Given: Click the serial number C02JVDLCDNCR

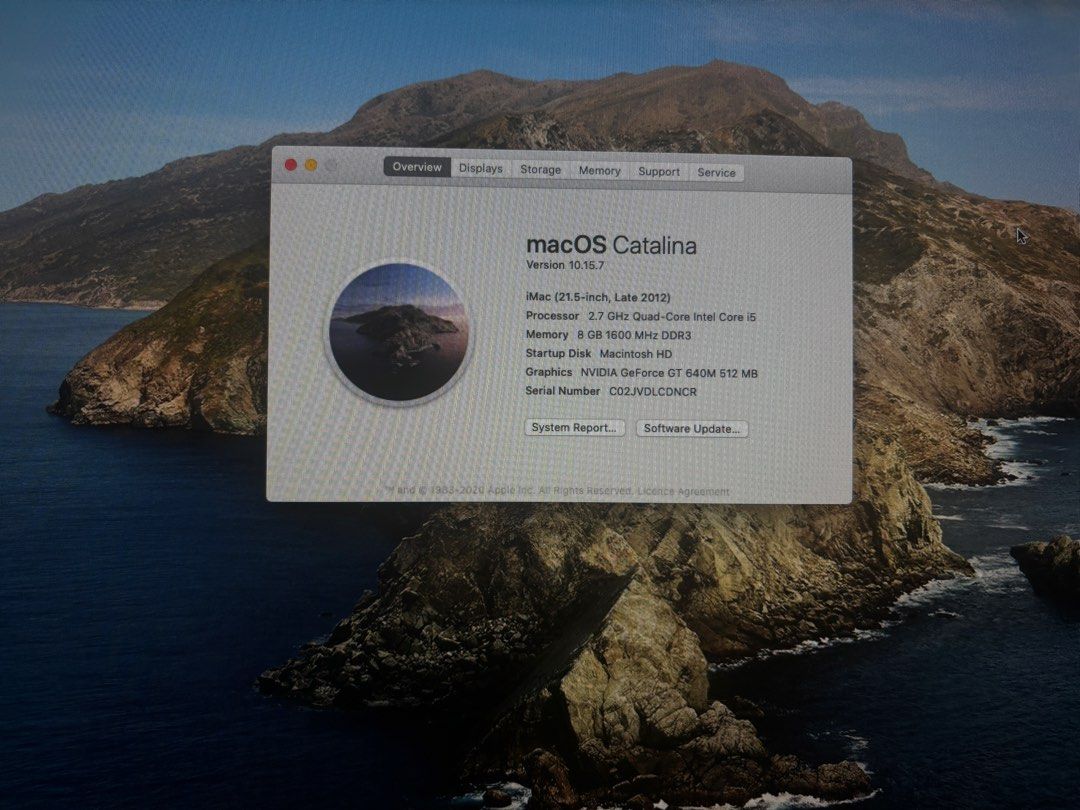Looking at the screenshot, I should (653, 392).
